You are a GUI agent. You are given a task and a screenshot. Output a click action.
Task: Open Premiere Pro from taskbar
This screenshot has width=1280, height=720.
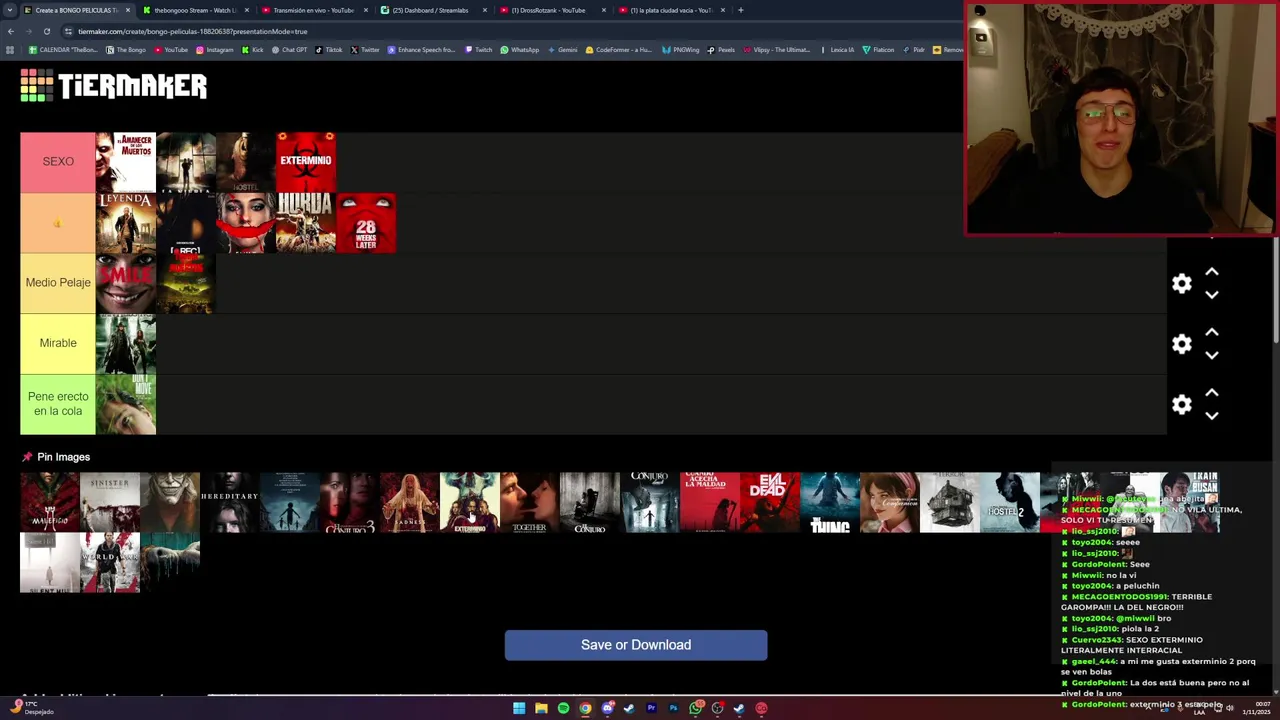[x=651, y=708]
